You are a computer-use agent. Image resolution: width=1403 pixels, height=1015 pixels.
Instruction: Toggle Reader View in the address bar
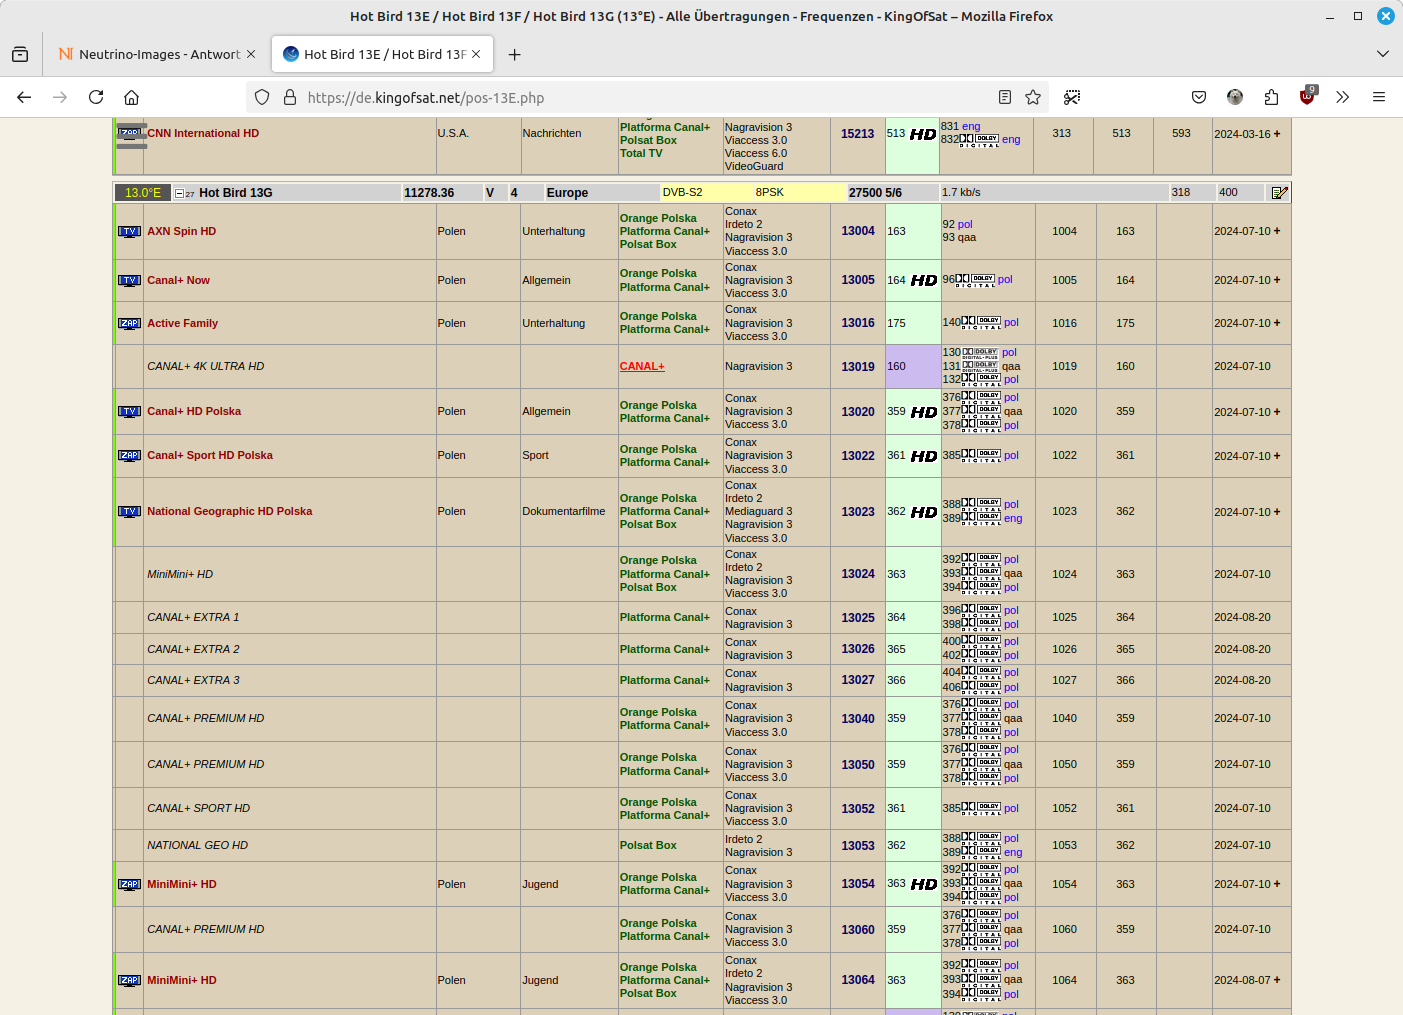[1005, 97]
